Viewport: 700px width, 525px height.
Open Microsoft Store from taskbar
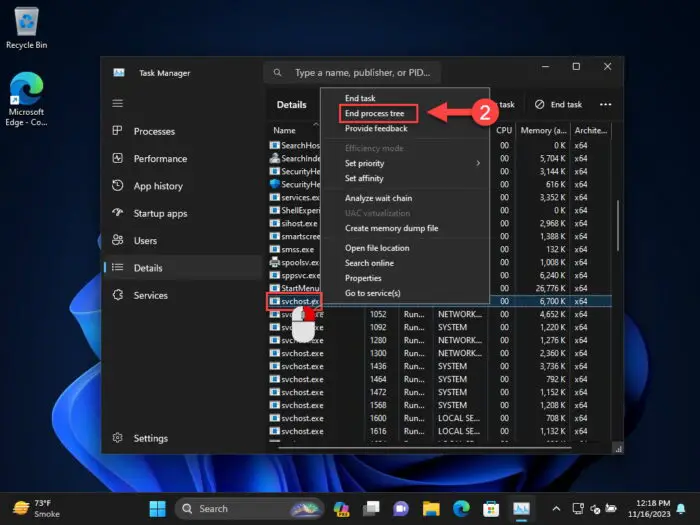491,508
